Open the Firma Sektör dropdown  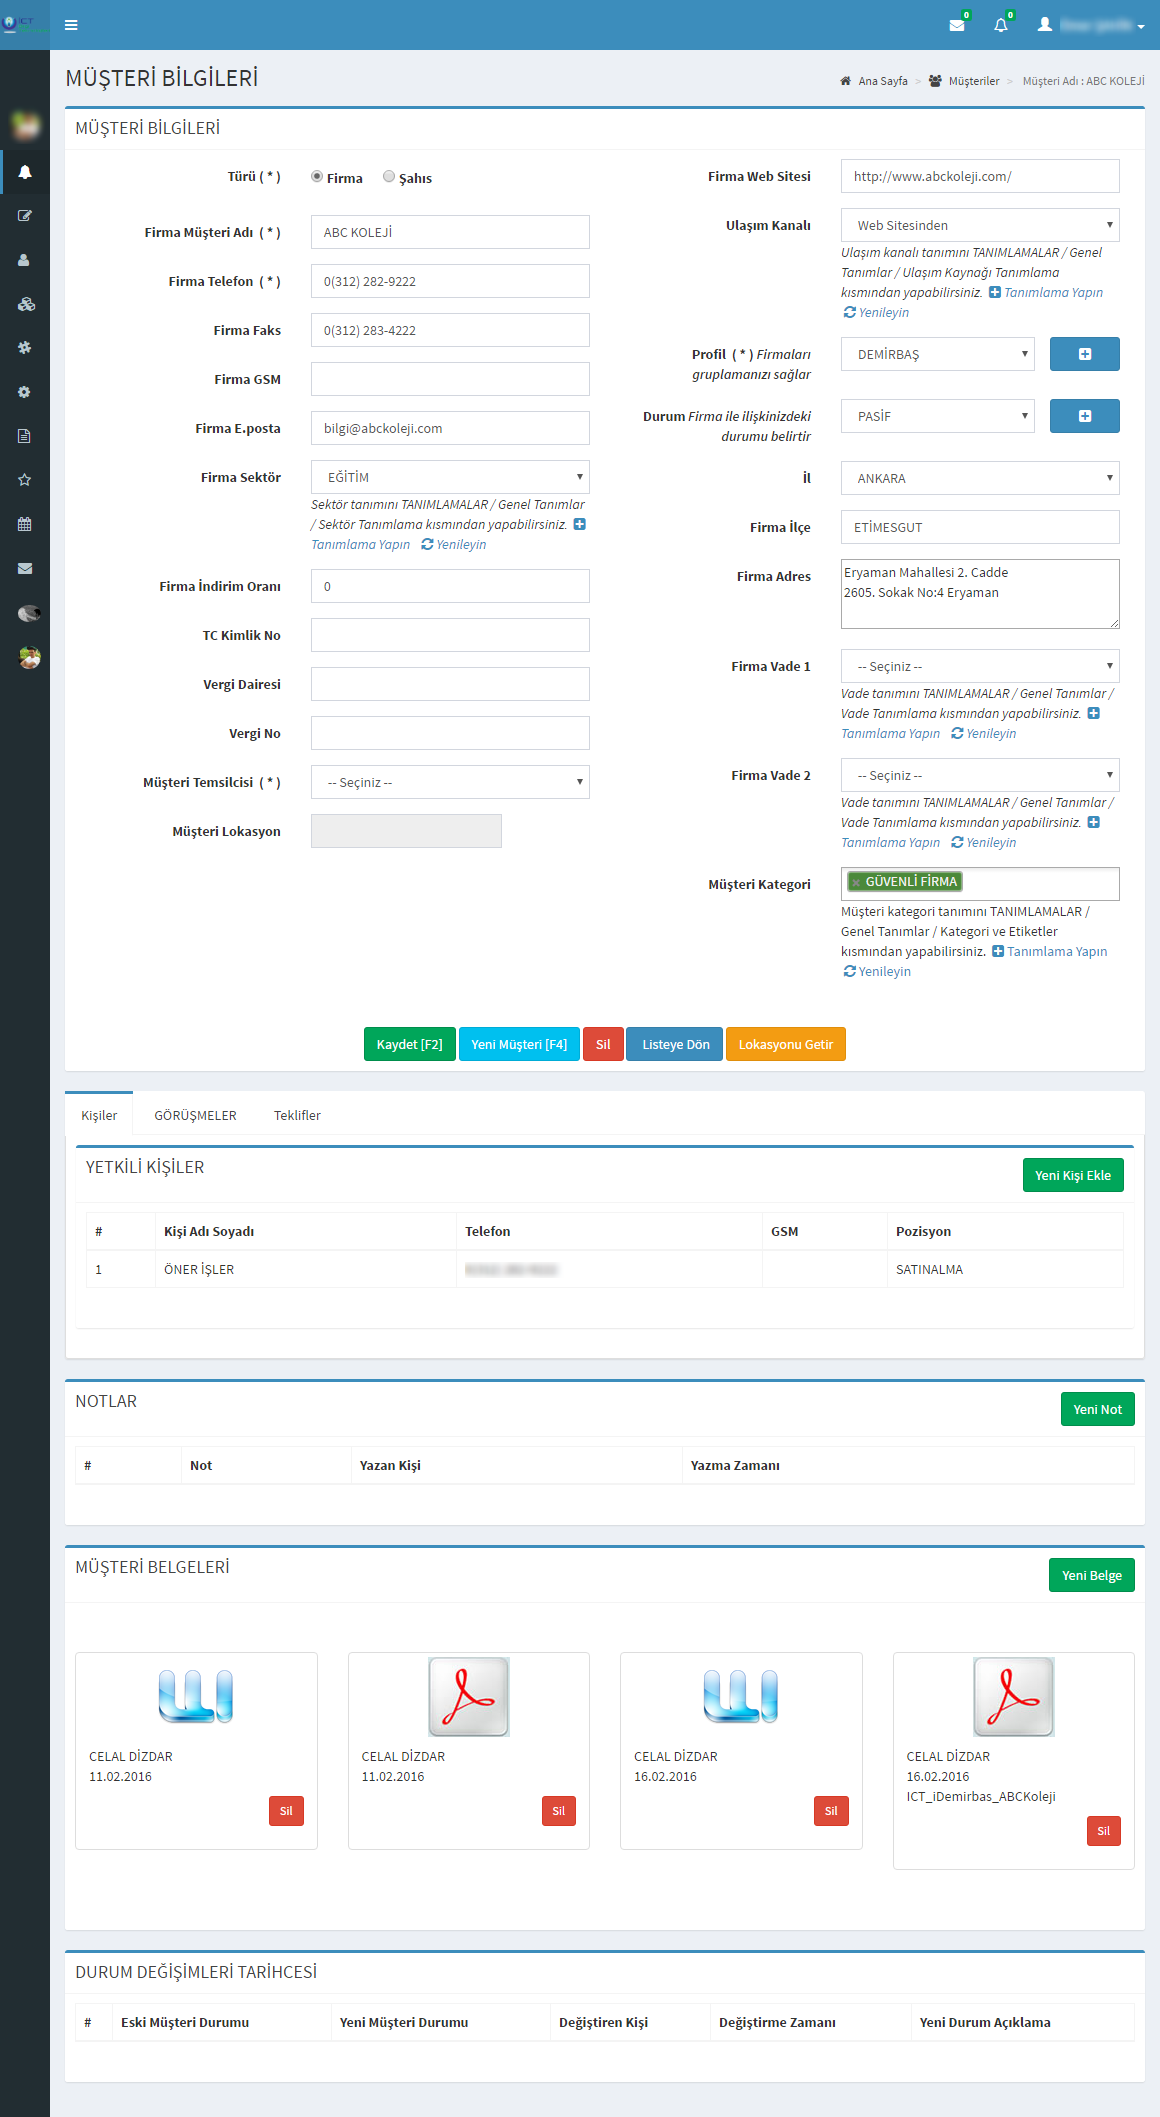coord(450,477)
